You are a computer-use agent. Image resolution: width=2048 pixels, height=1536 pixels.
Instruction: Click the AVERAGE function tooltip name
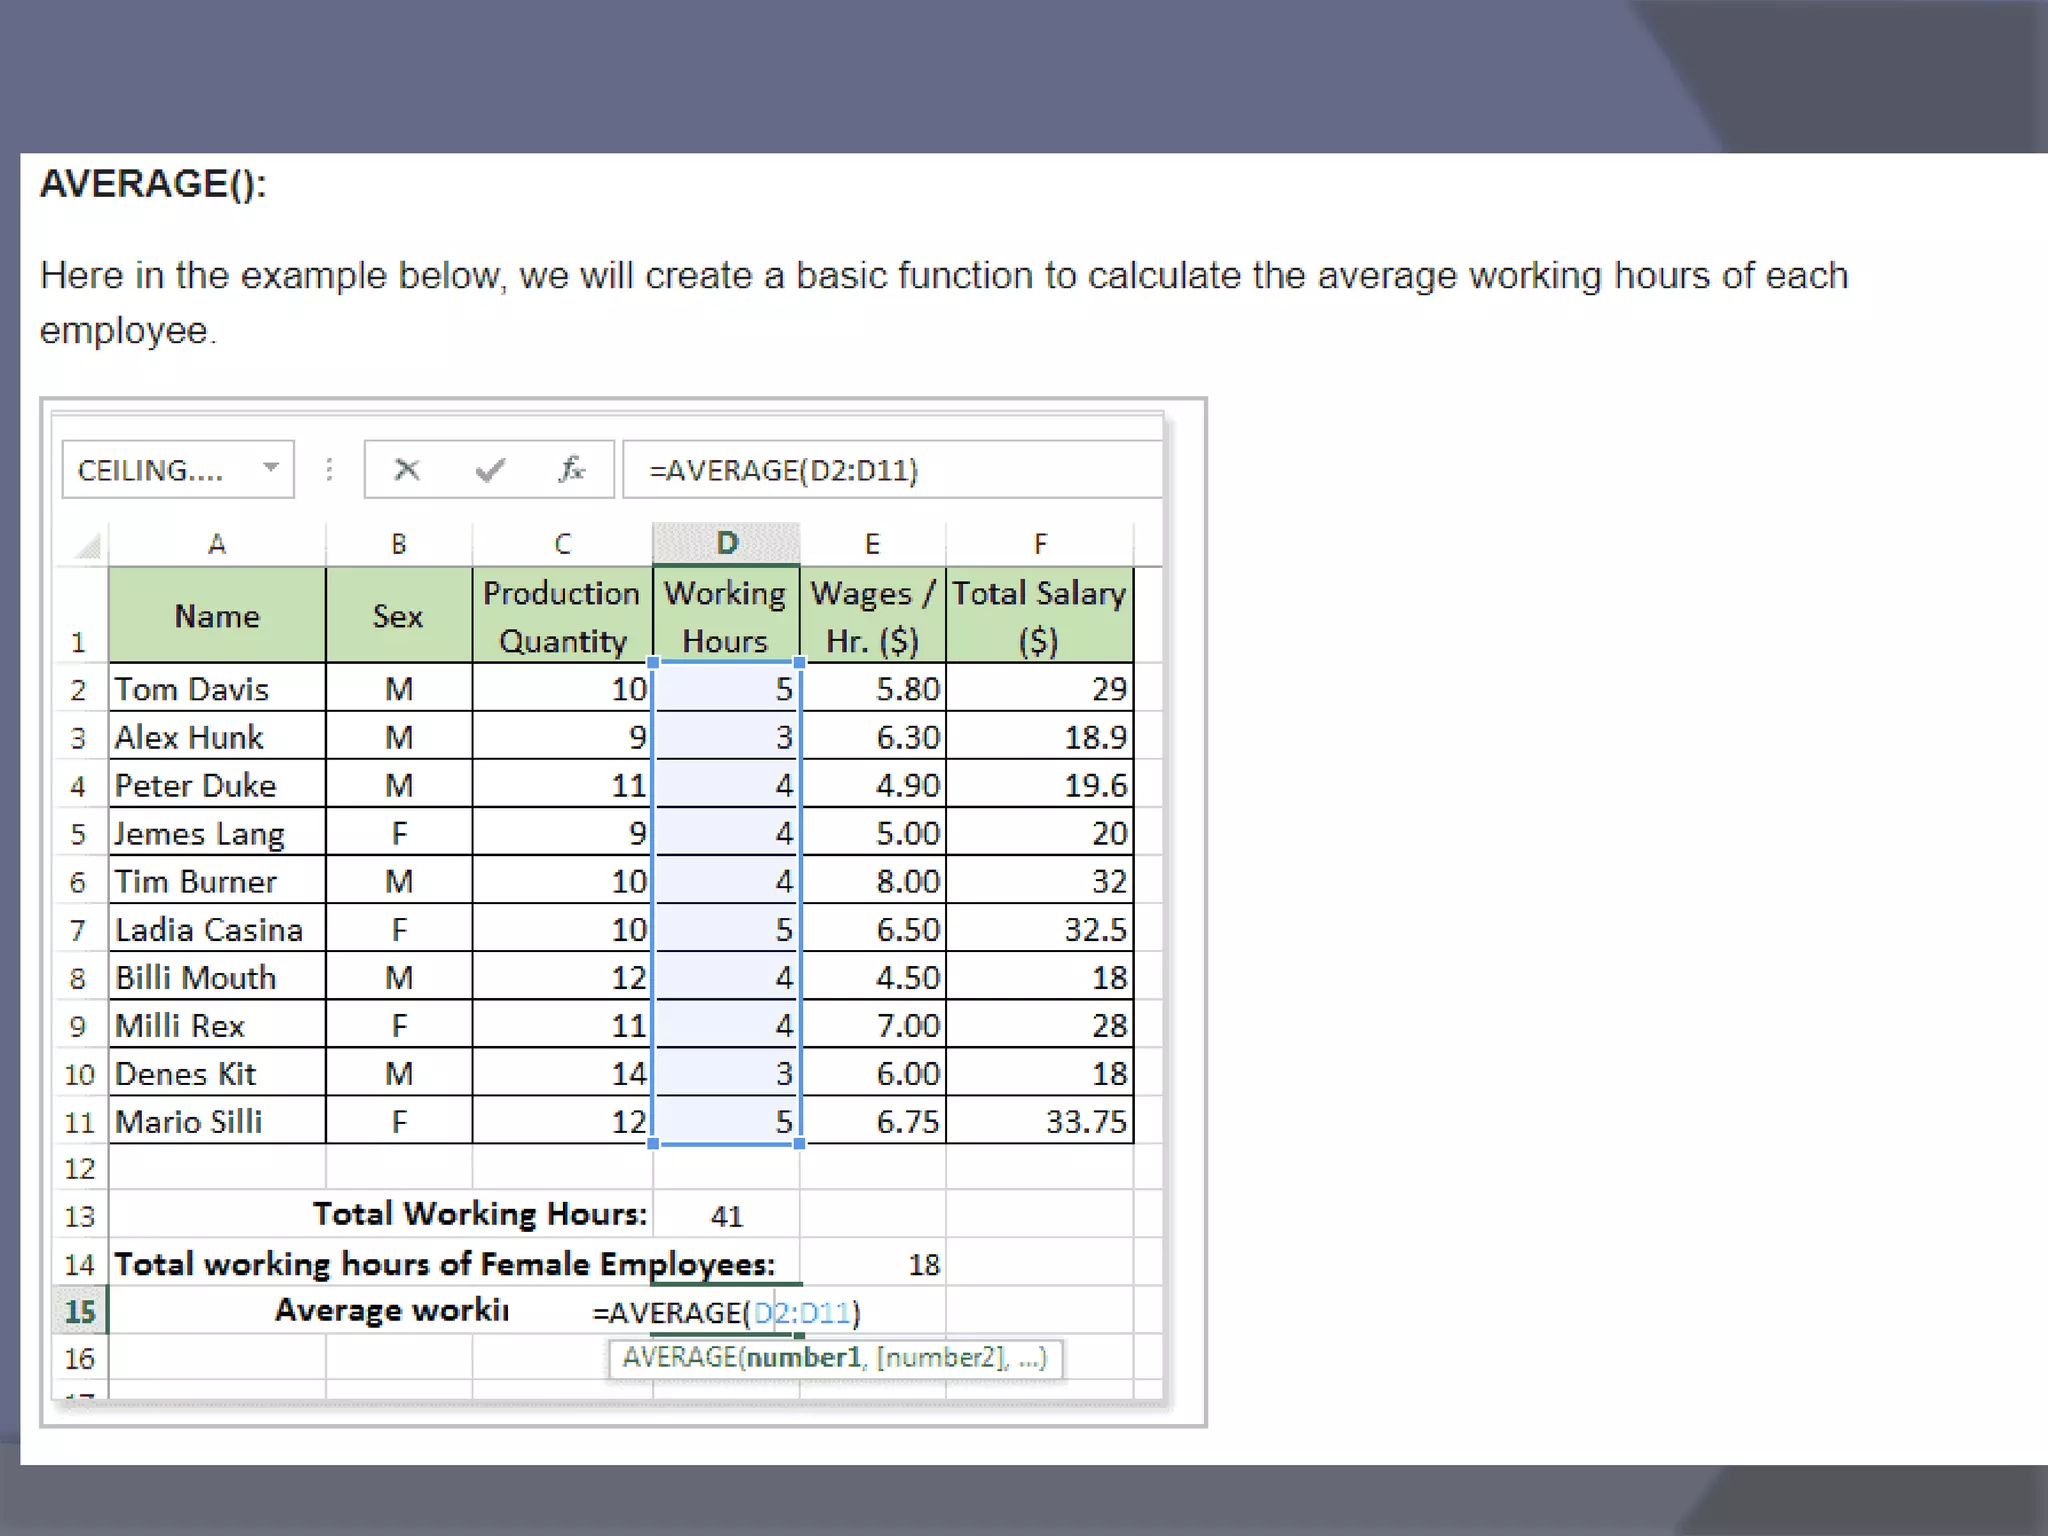pyautogui.click(x=679, y=1358)
